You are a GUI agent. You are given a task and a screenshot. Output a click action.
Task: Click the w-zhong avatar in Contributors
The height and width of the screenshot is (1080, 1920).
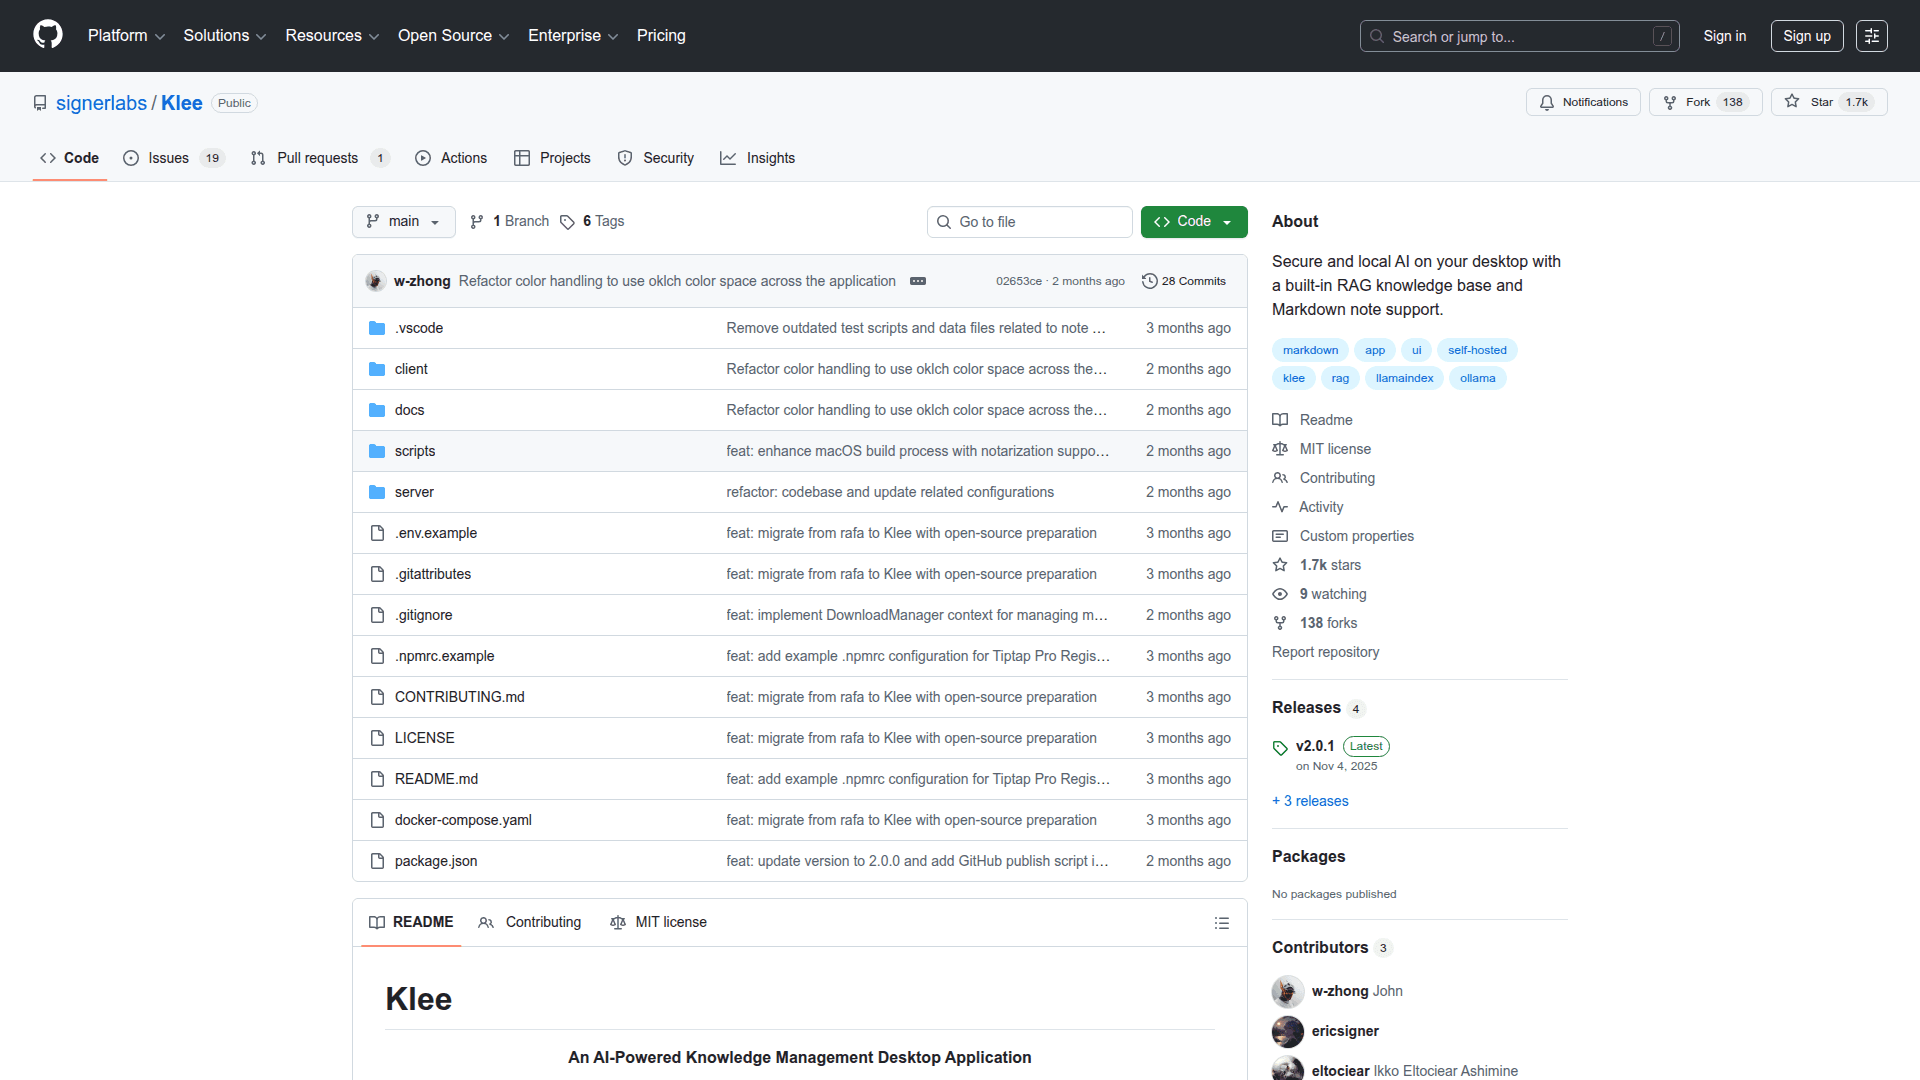(x=1288, y=991)
